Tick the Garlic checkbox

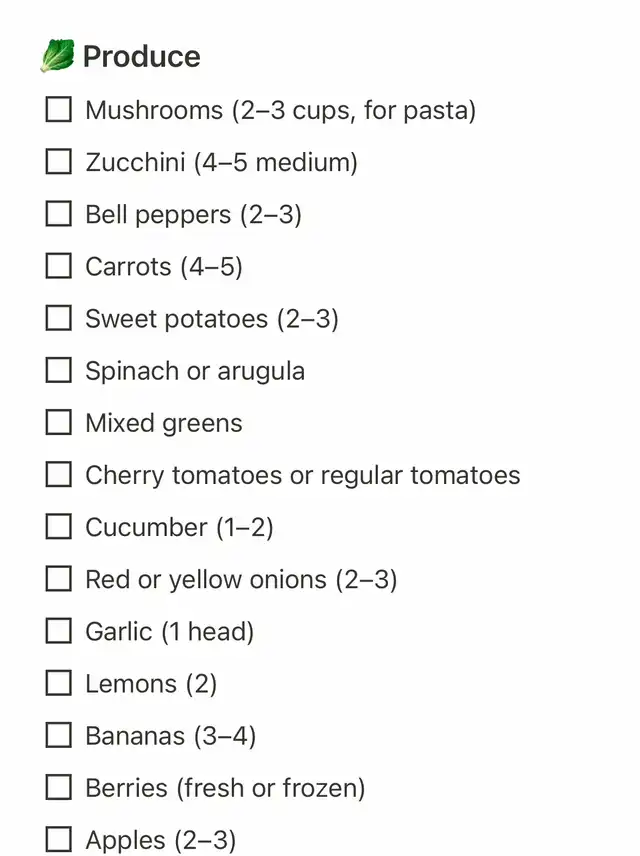(59, 631)
